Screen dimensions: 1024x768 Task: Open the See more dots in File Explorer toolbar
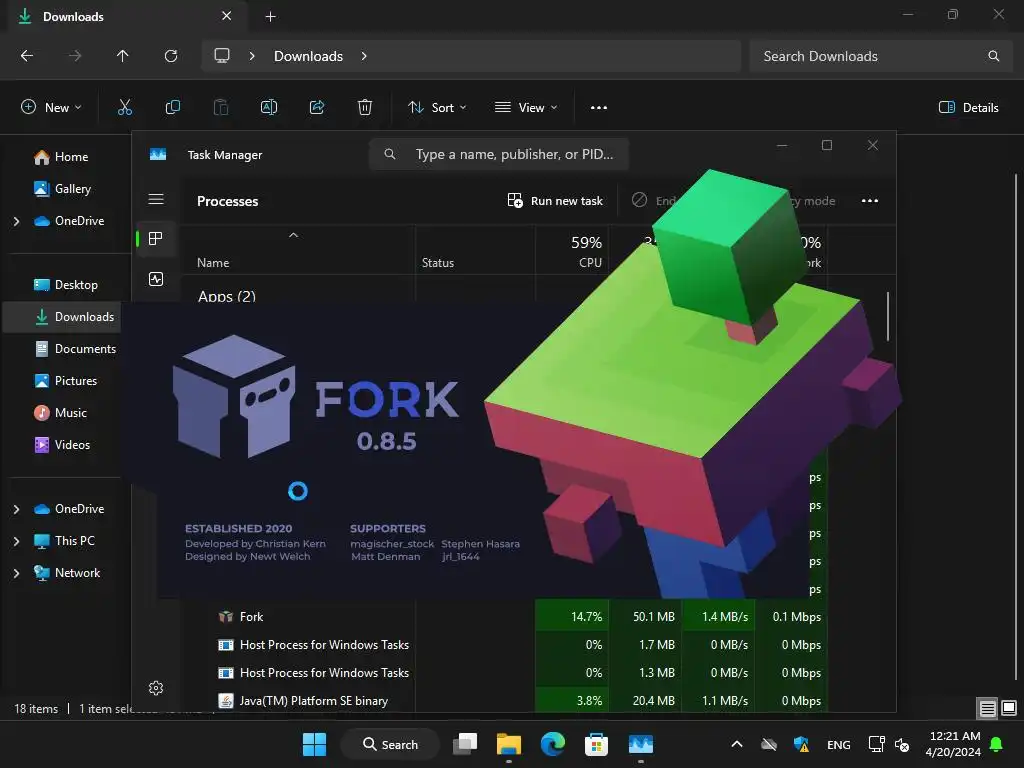coord(599,108)
